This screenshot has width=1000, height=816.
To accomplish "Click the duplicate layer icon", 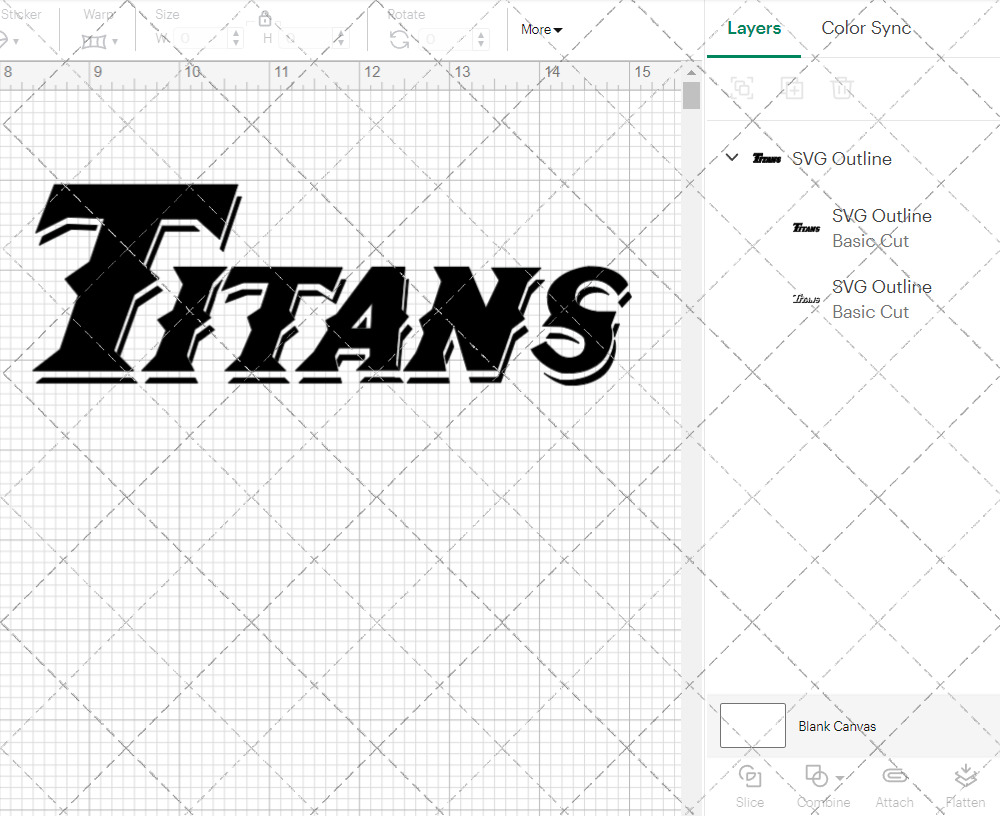I will coord(793,88).
